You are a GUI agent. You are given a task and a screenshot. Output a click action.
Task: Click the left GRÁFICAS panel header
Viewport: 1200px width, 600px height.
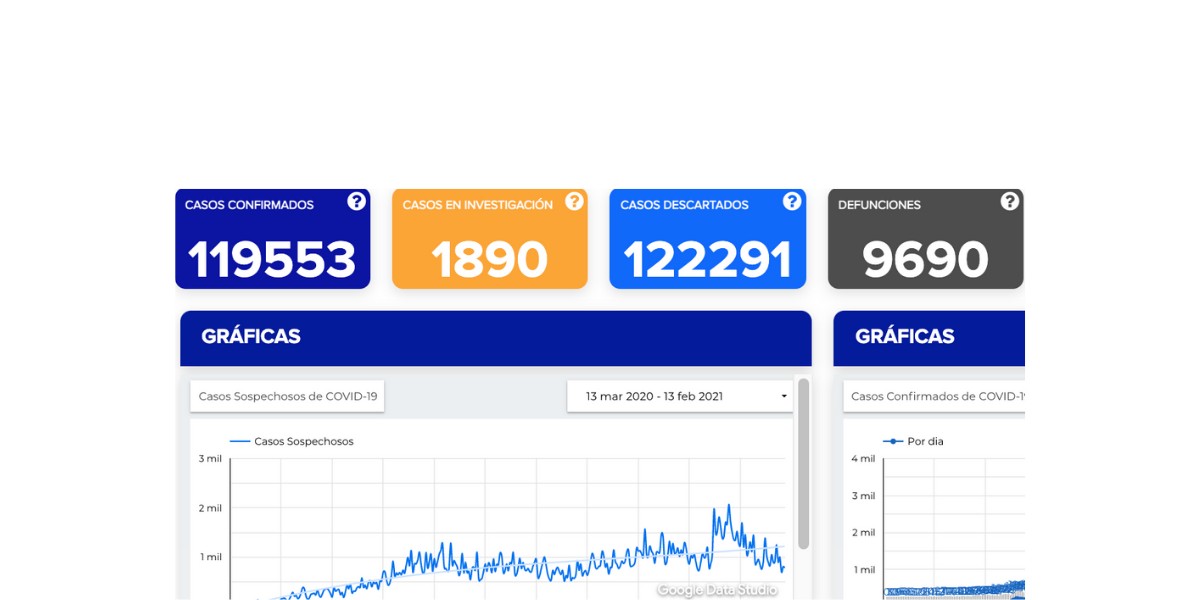[496, 338]
